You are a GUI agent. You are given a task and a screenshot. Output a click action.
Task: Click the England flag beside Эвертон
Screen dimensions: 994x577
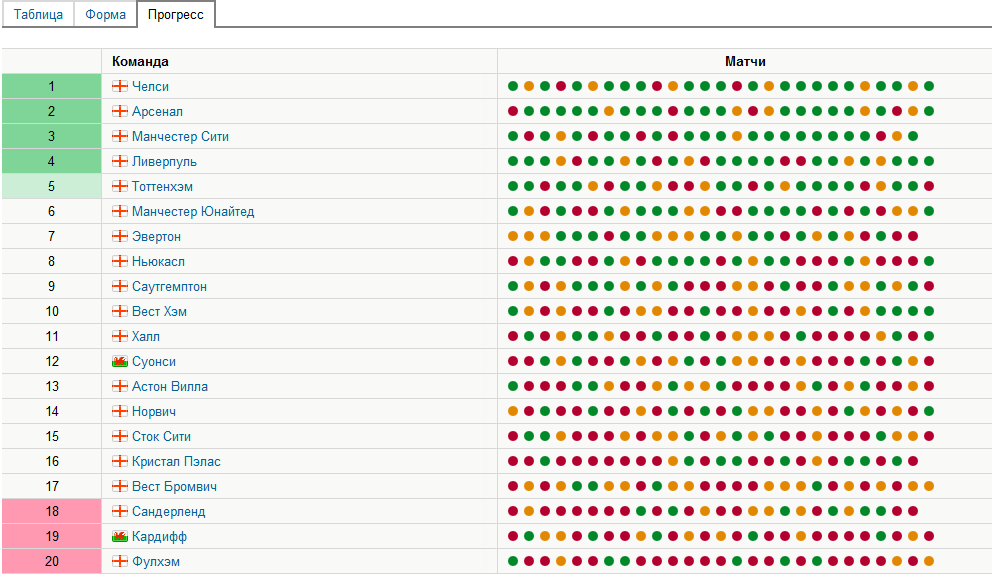120,237
